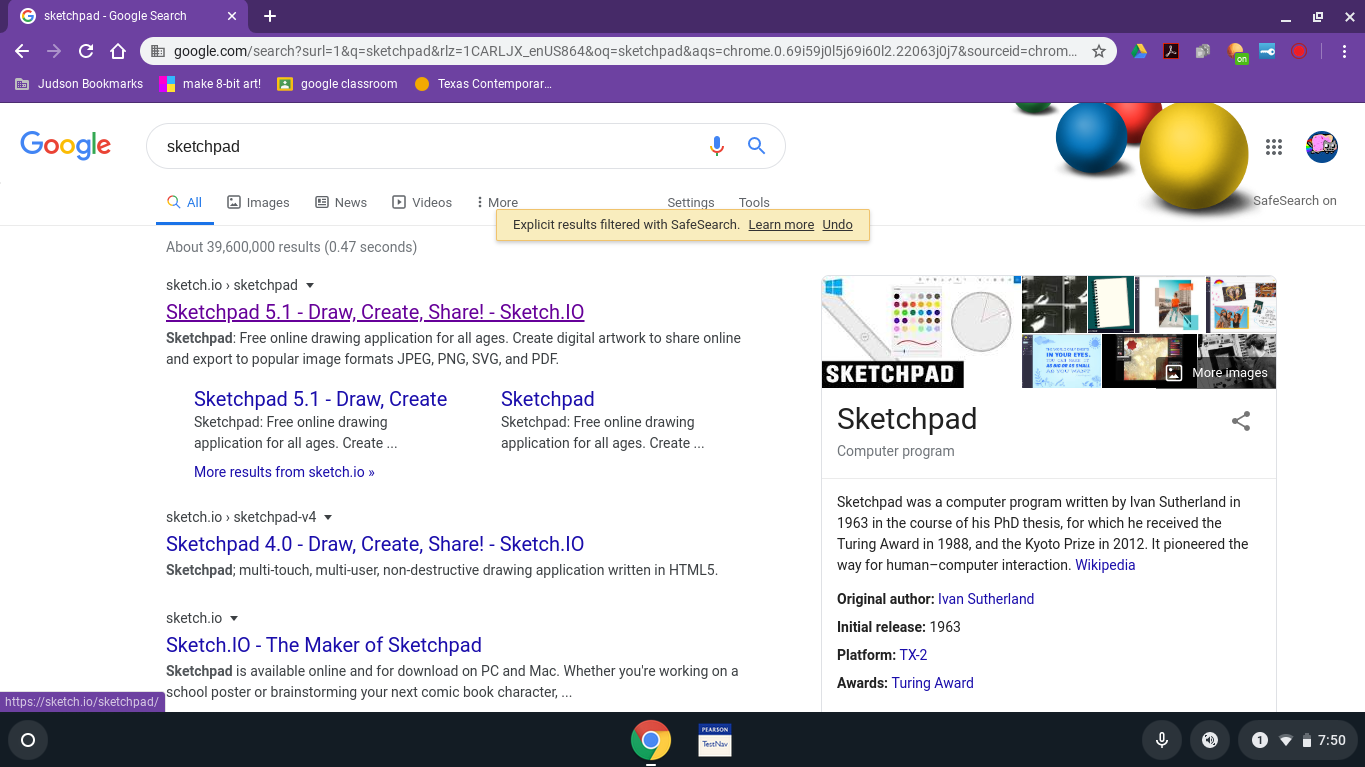Open Sketchpad 5.1 - Draw, Create, Share! result
The width and height of the screenshot is (1365, 767).
(x=375, y=312)
